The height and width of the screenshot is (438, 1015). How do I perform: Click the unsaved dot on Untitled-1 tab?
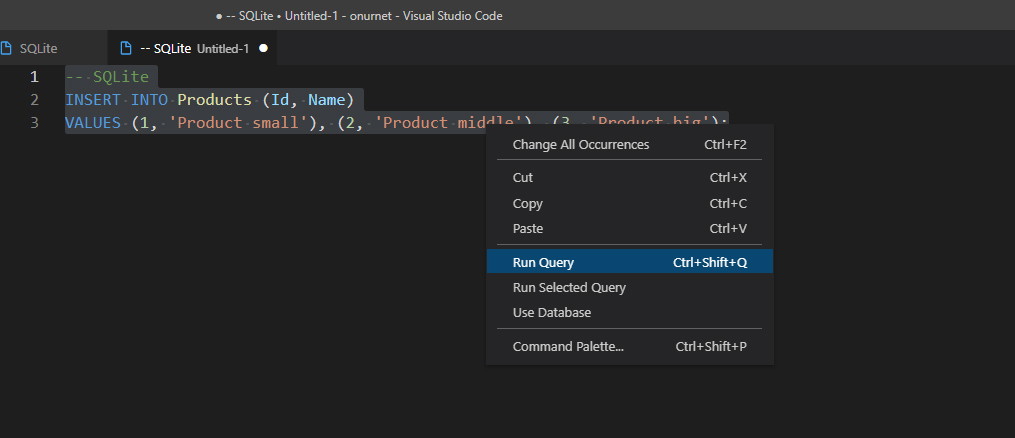pos(263,49)
